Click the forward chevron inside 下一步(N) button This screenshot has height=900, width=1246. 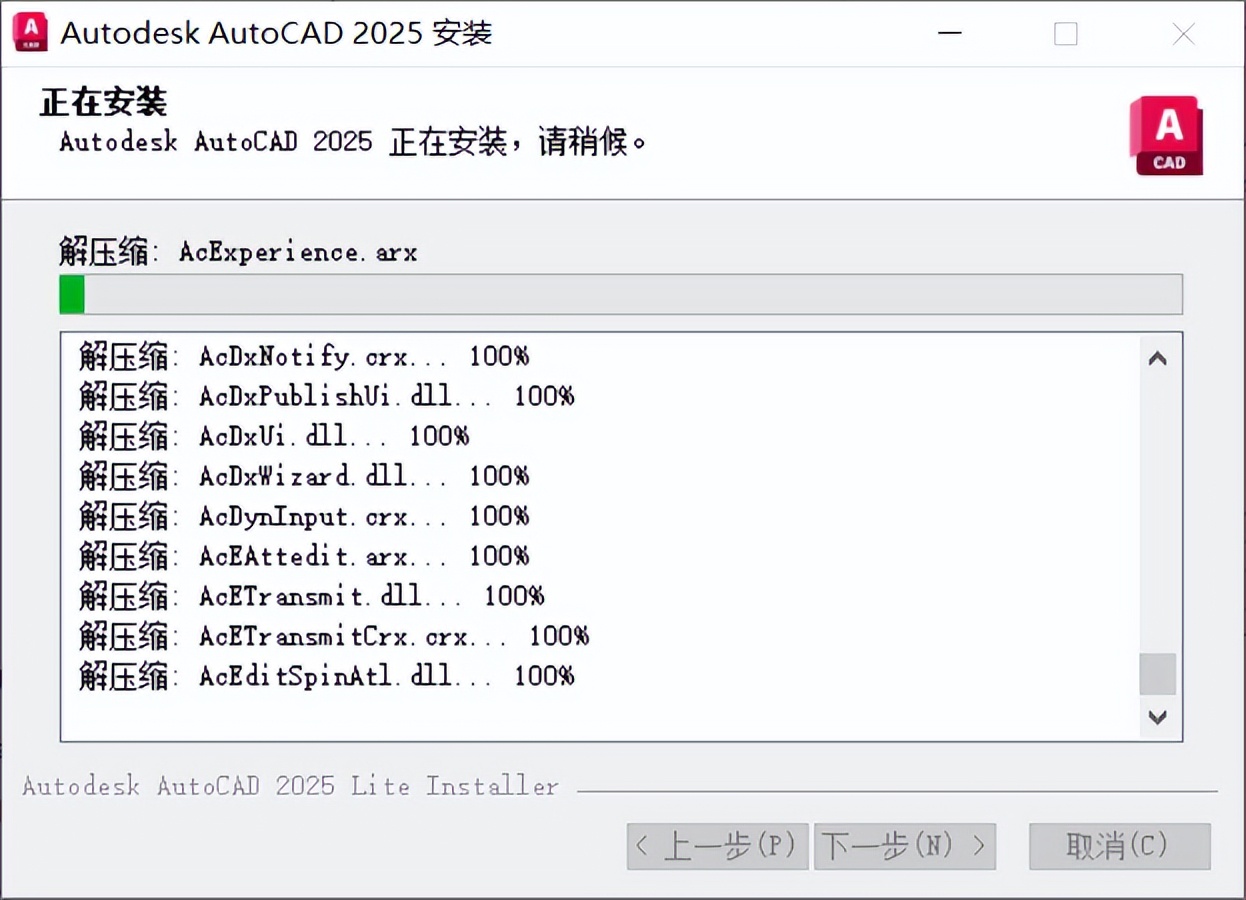point(977,846)
